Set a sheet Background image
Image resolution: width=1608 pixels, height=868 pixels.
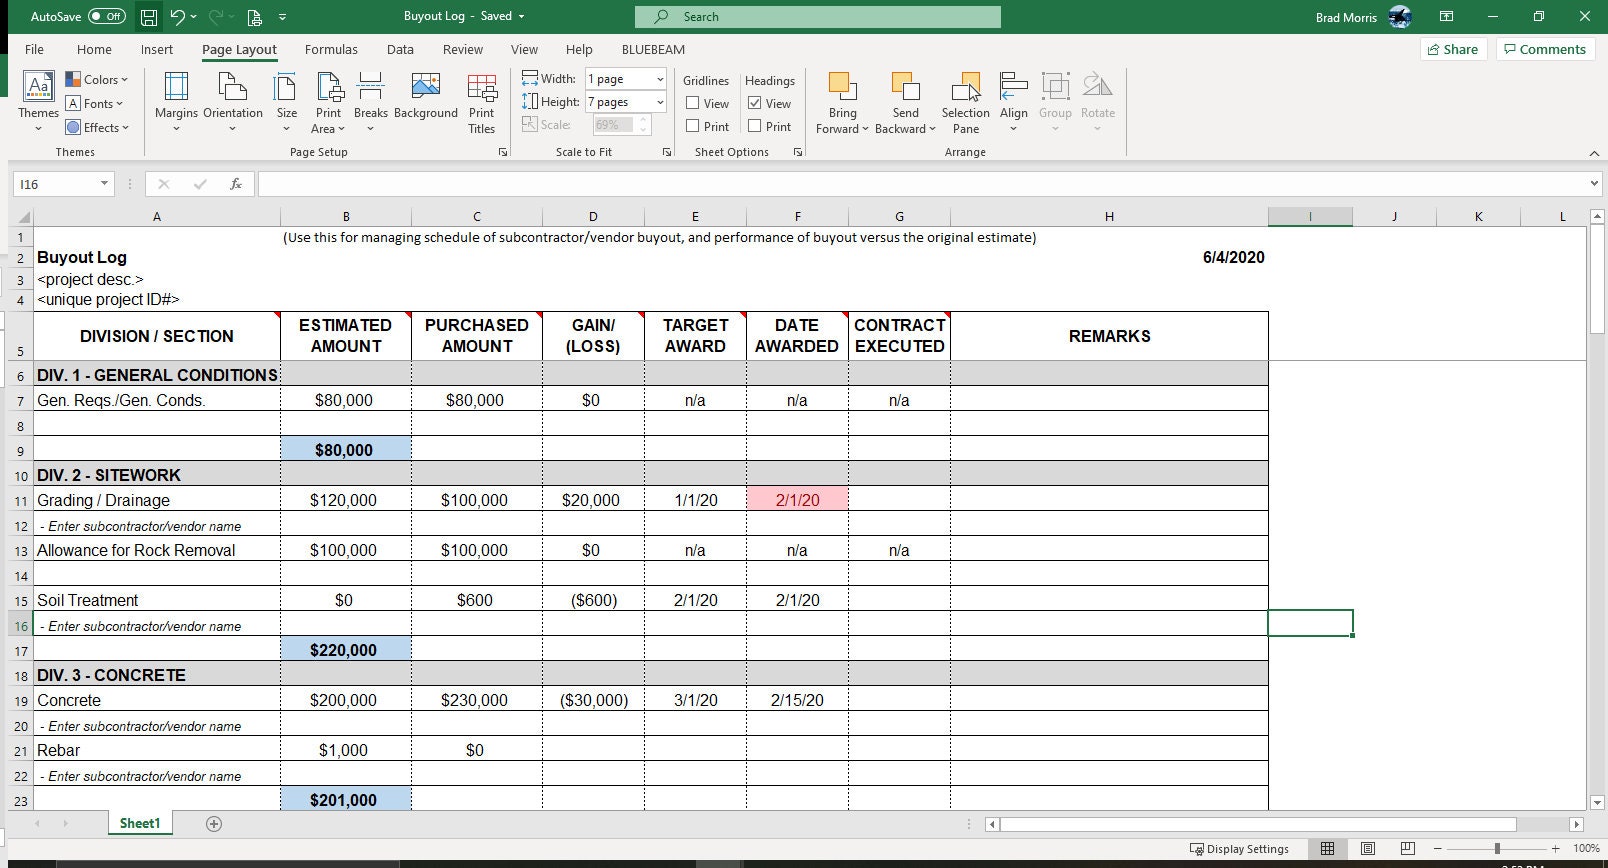426,96
